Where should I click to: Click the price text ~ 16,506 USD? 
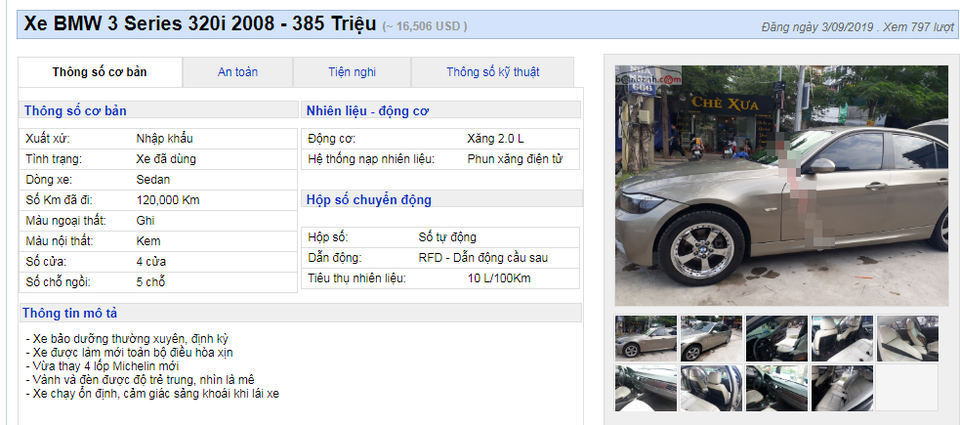tap(425, 26)
